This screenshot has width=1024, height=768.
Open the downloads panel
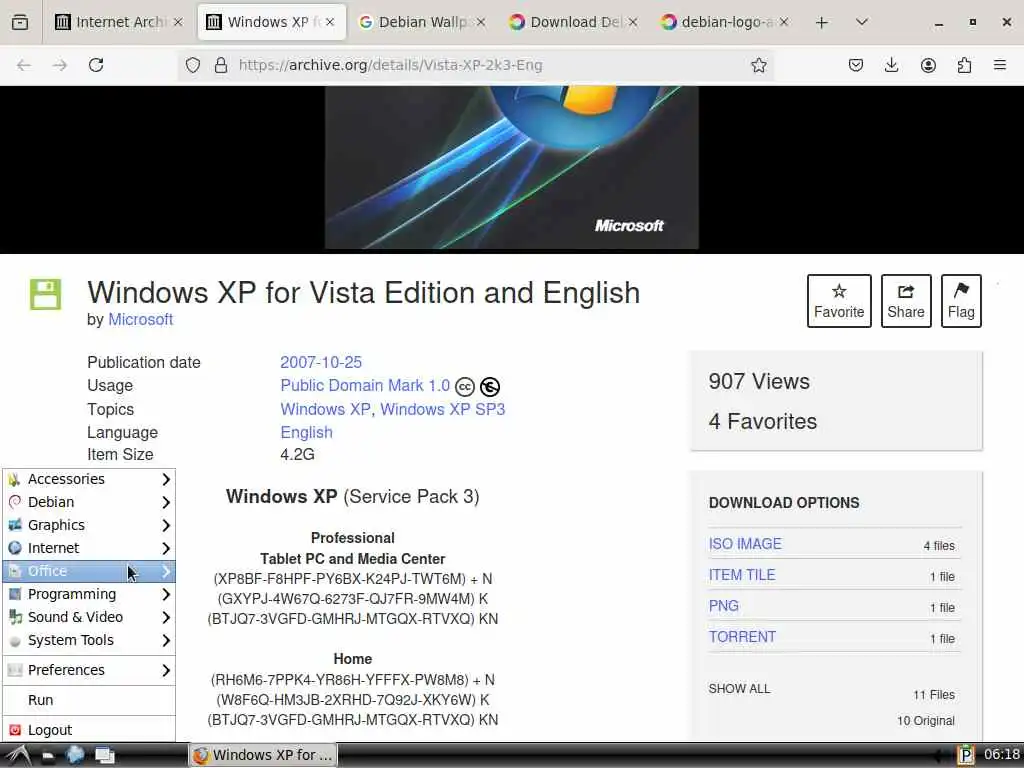click(891, 65)
